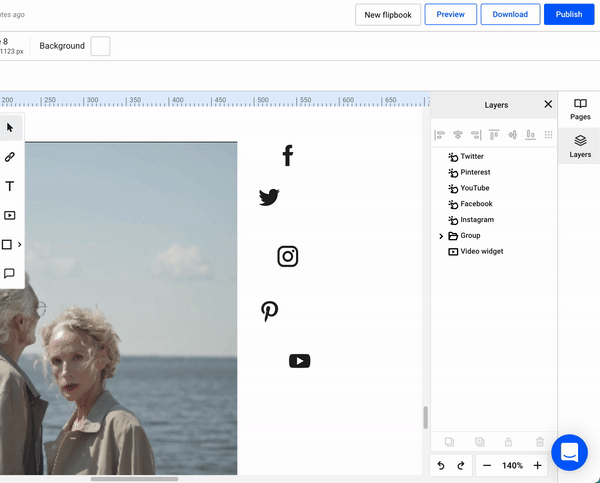Open the Background color swatch
600x483 pixels.
[100, 46]
